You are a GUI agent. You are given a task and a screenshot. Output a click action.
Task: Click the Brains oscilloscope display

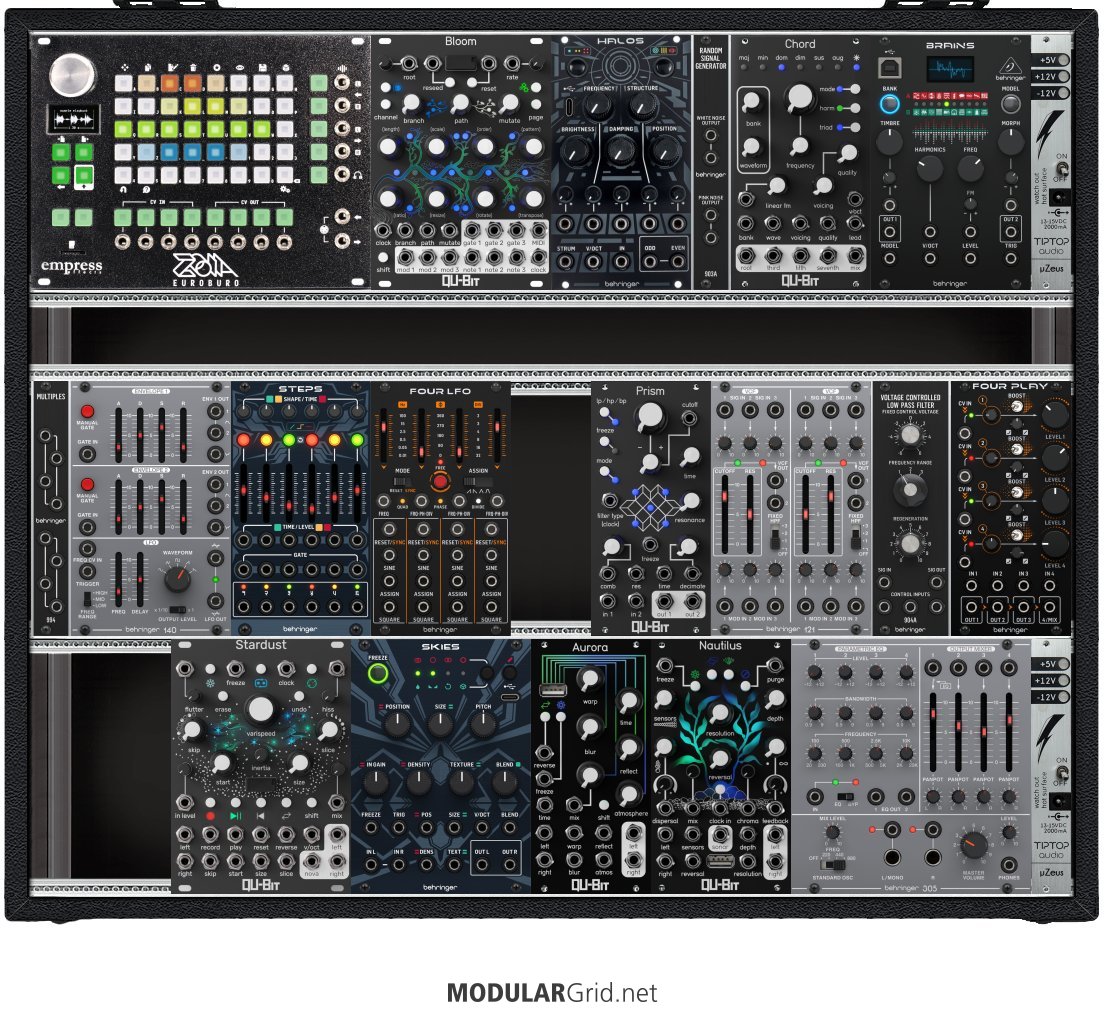[x=949, y=71]
